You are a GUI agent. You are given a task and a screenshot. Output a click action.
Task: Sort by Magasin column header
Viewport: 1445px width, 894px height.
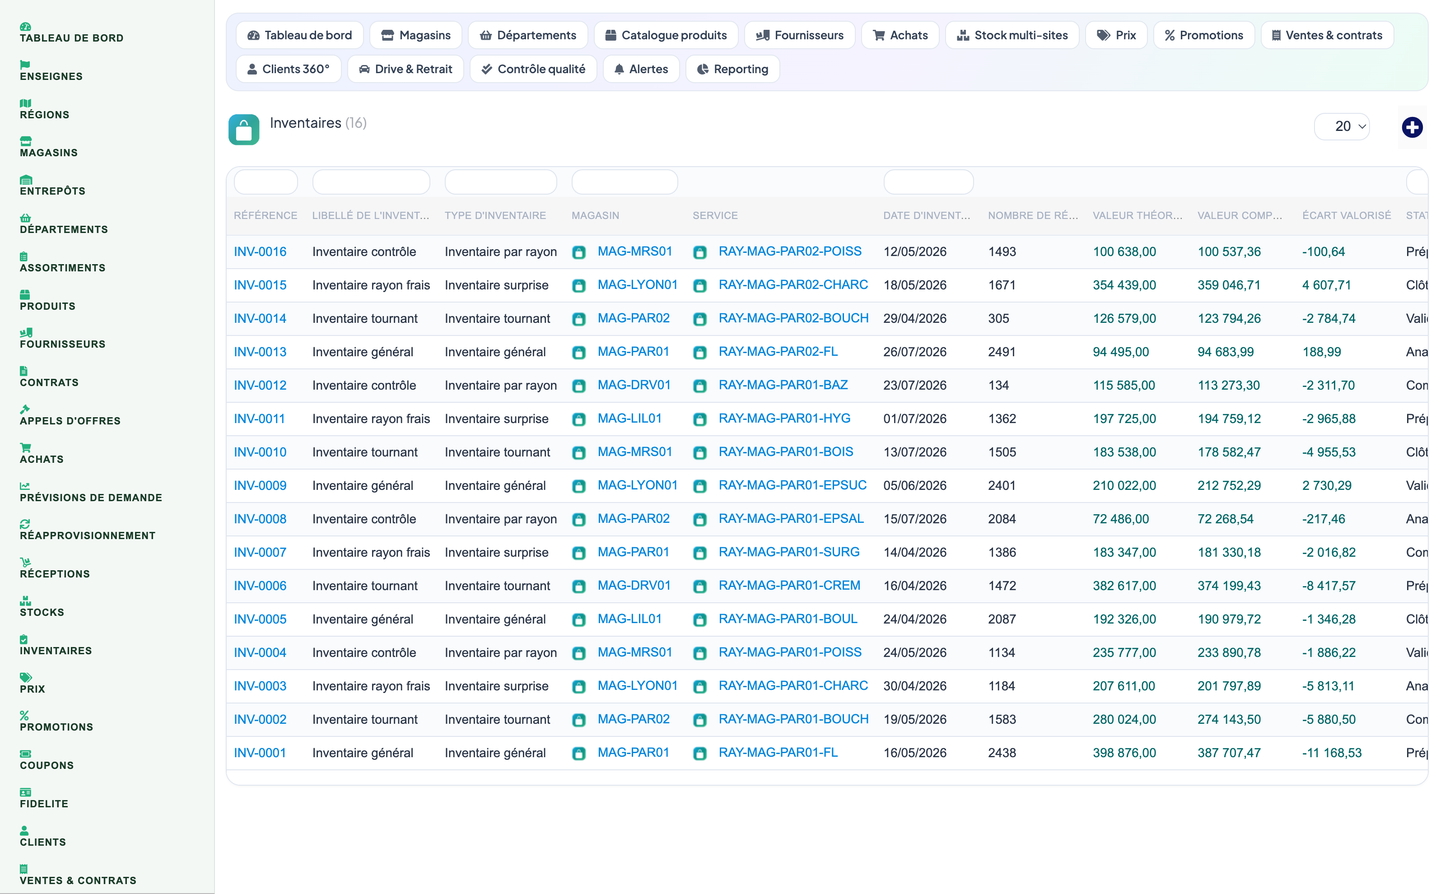[595, 216]
